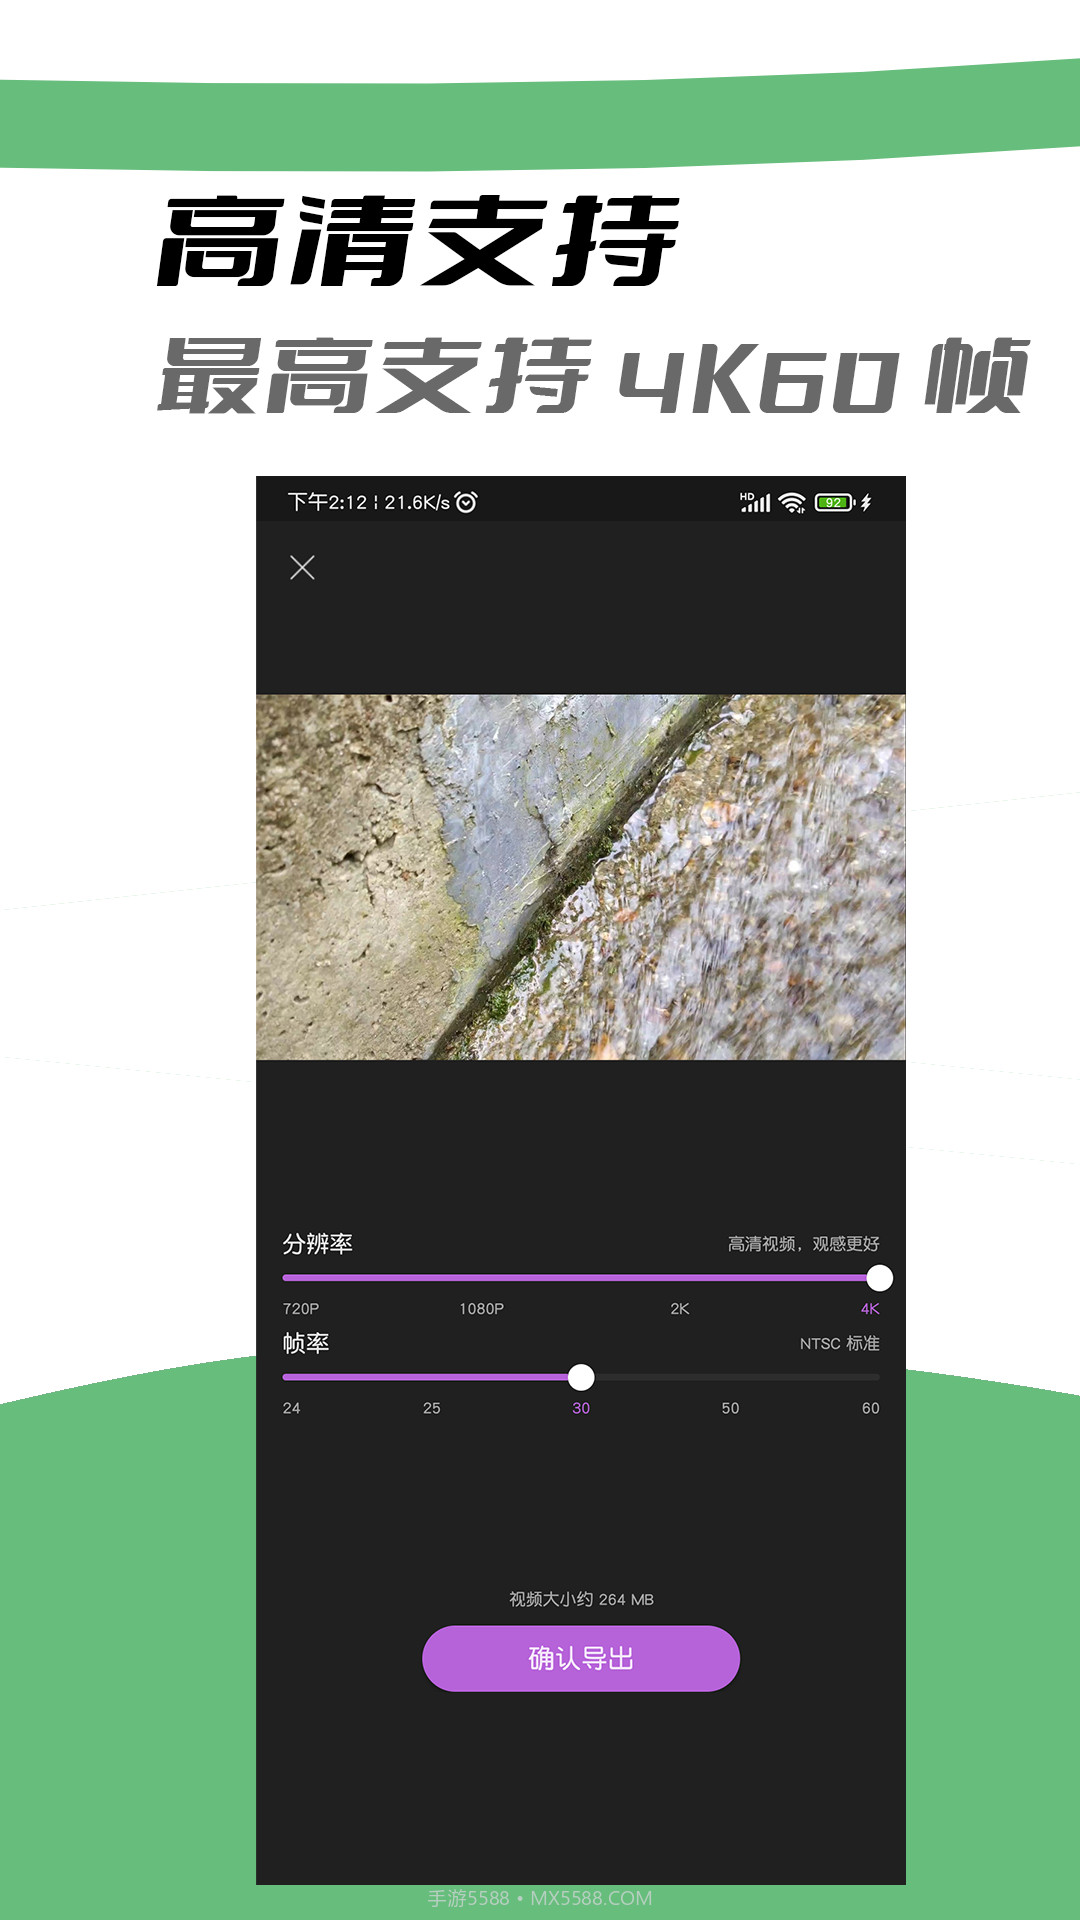The image size is (1080, 1920).
Task: Click the resolution slider handle
Action: point(880,1278)
